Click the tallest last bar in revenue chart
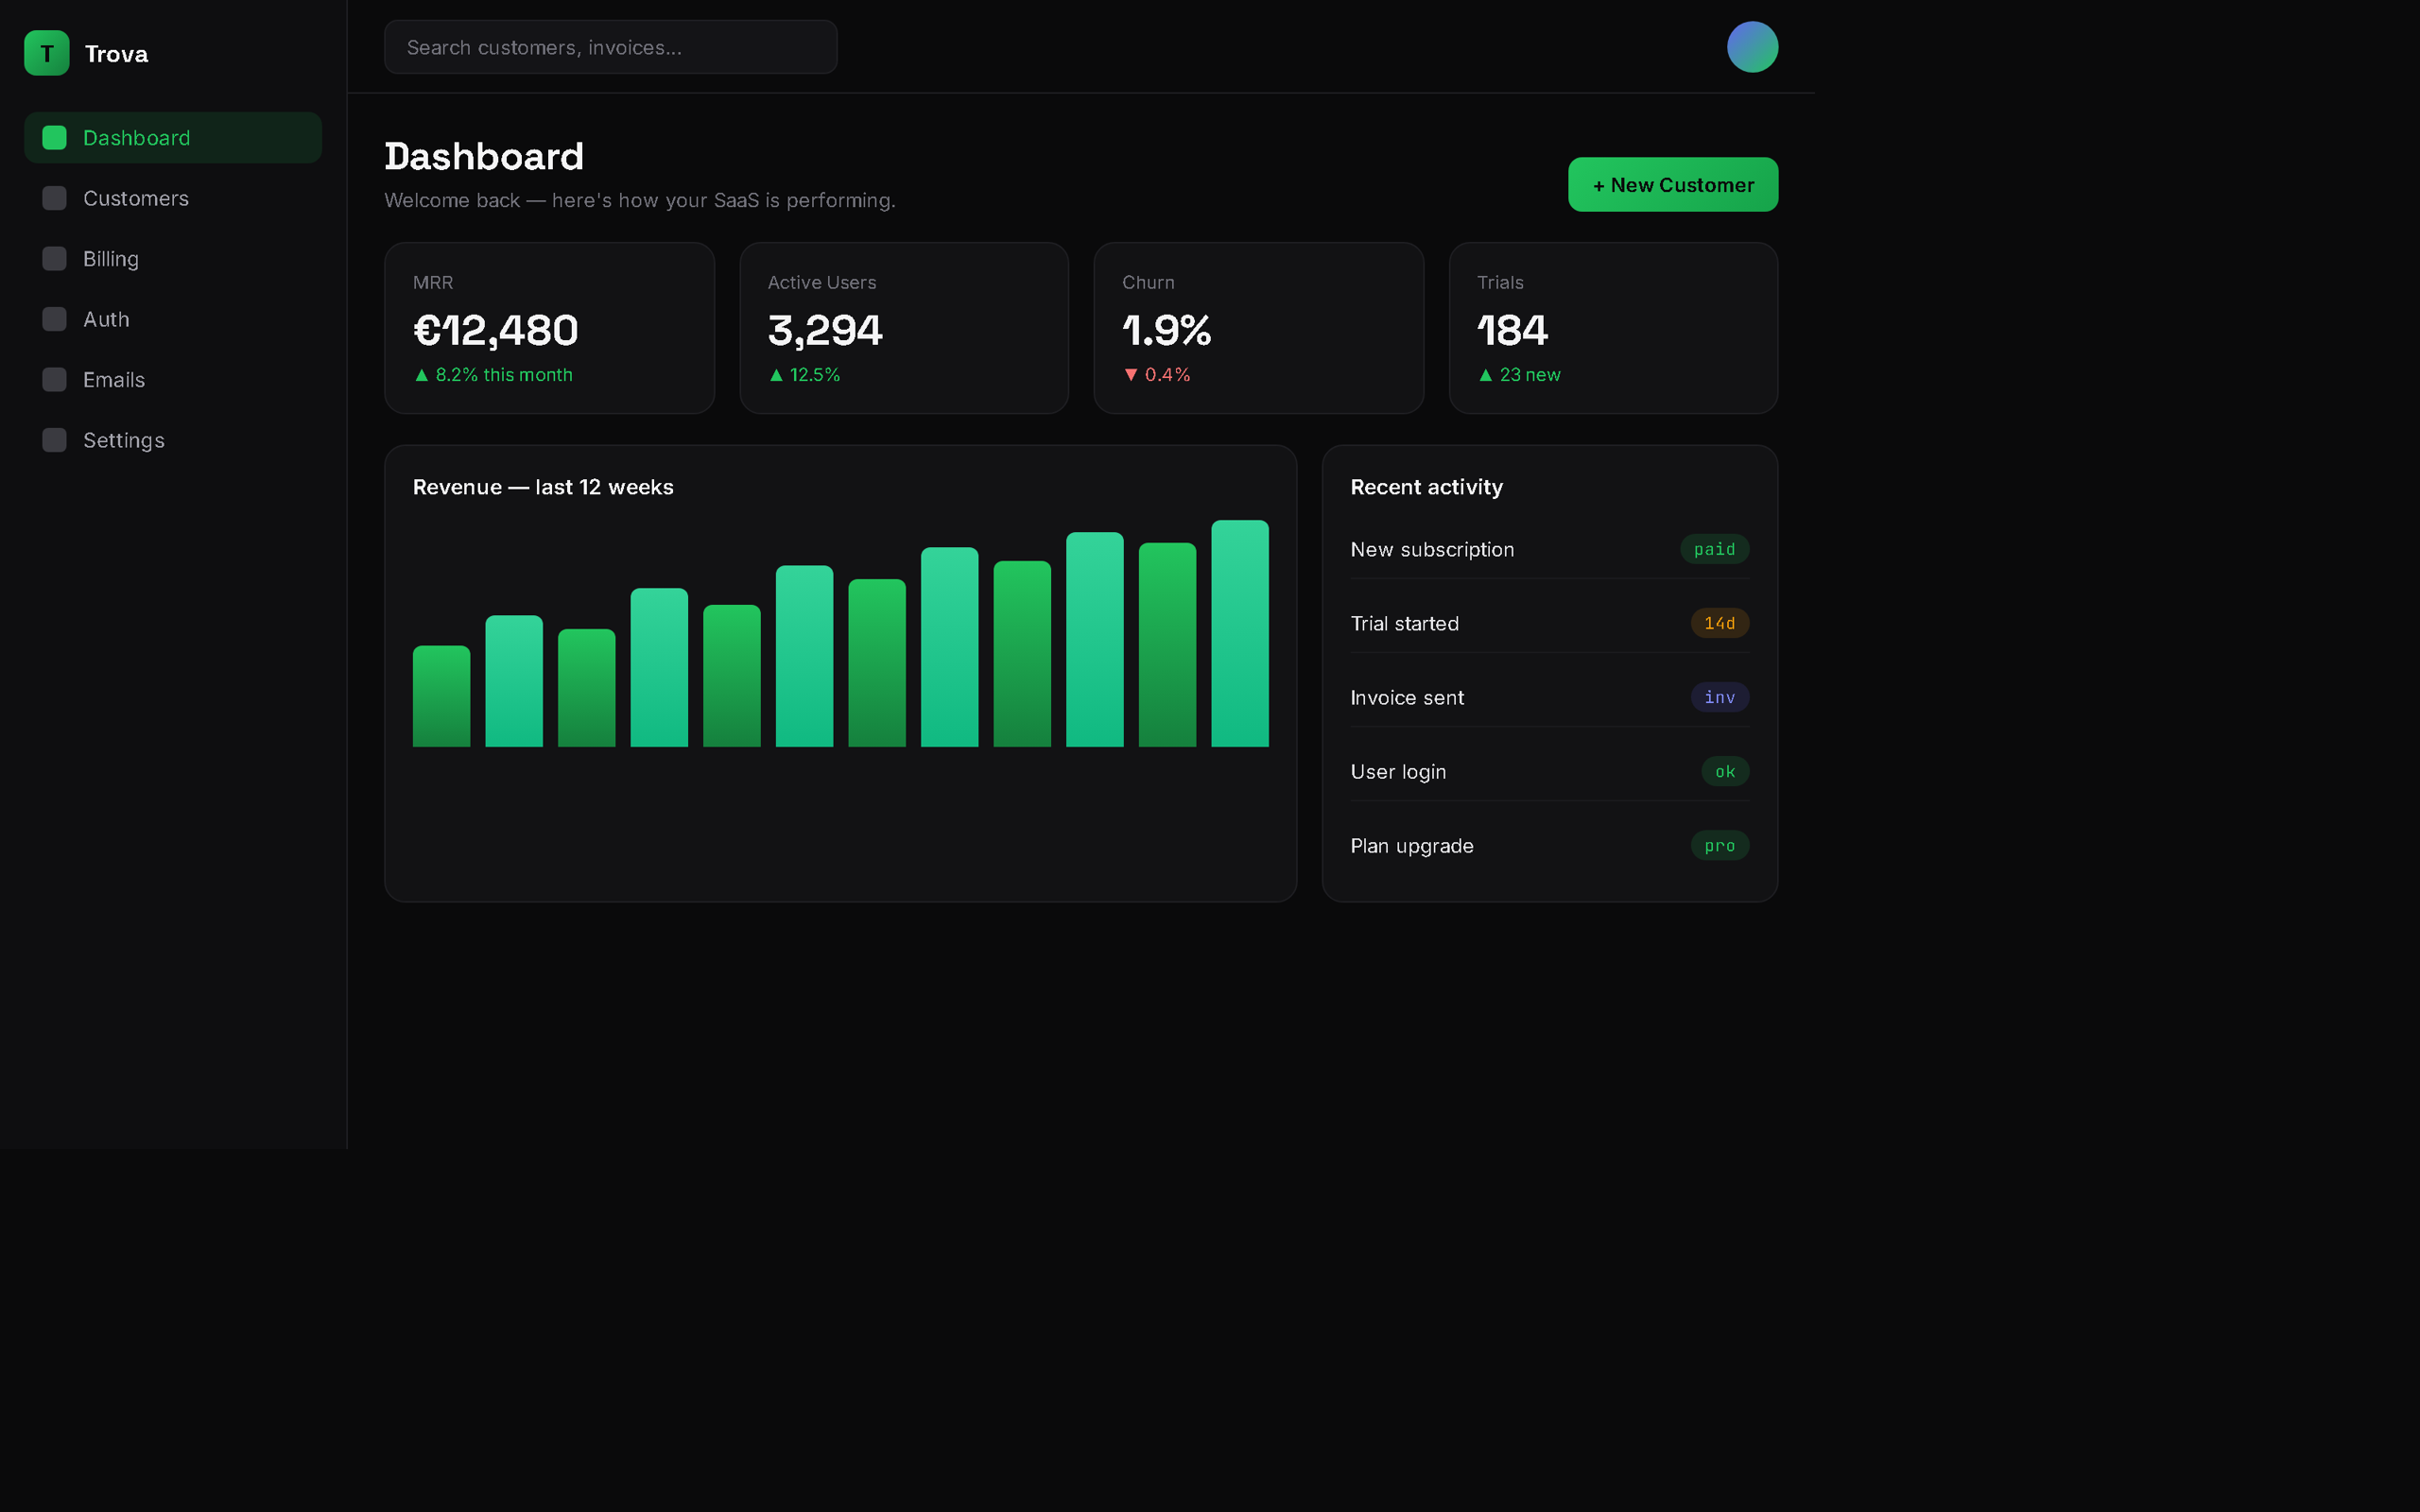Screen dimensions: 2420x1512 click(1240, 633)
